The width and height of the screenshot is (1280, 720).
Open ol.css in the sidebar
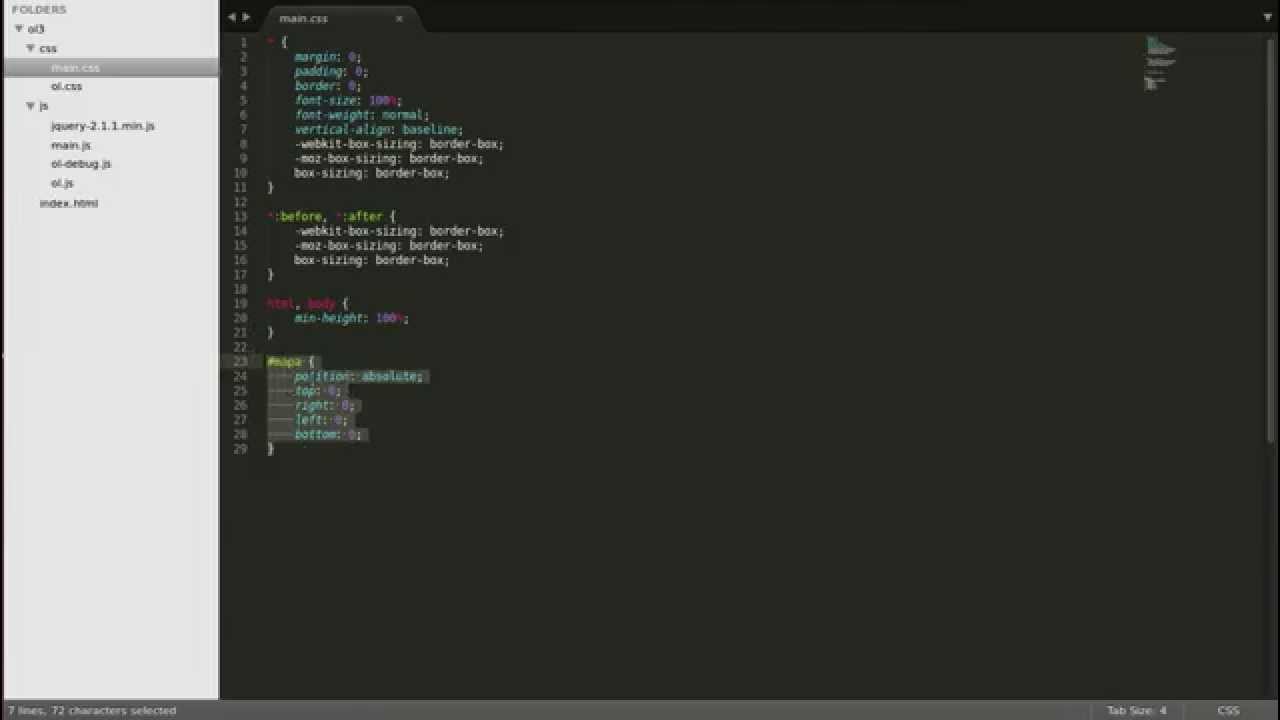(66, 86)
